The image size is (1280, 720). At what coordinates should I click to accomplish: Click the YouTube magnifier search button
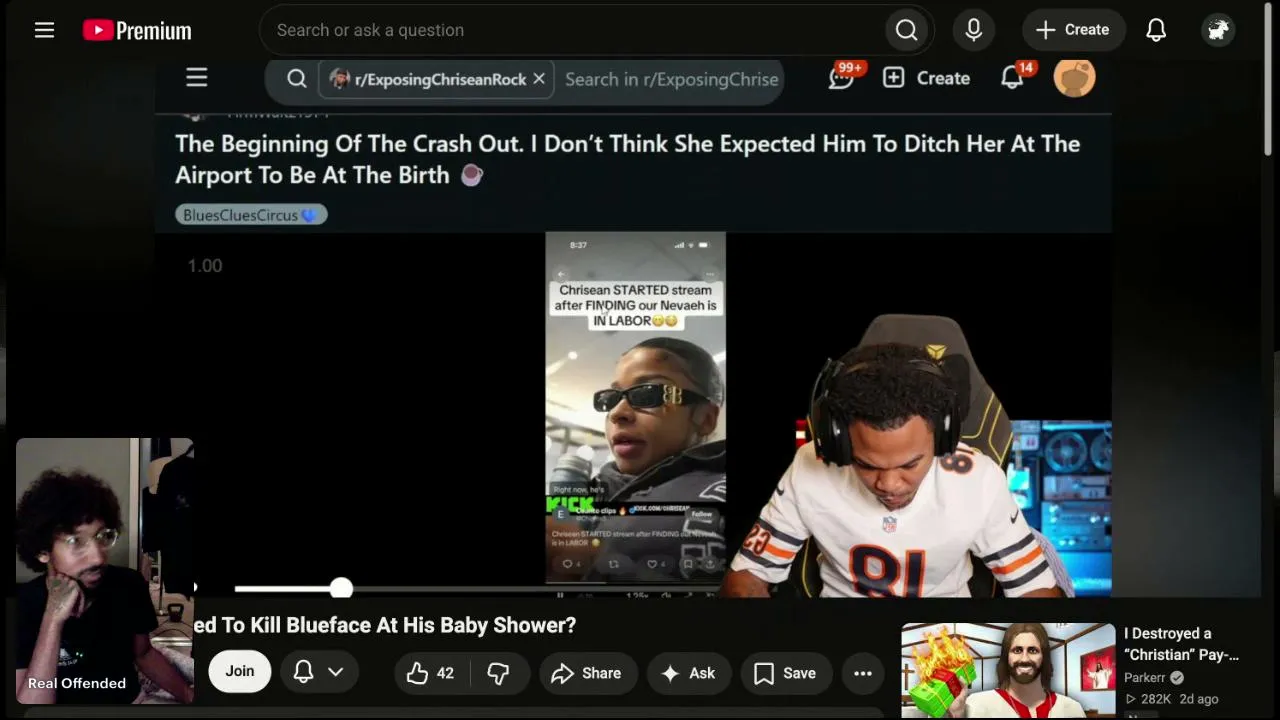click(907, 30)
